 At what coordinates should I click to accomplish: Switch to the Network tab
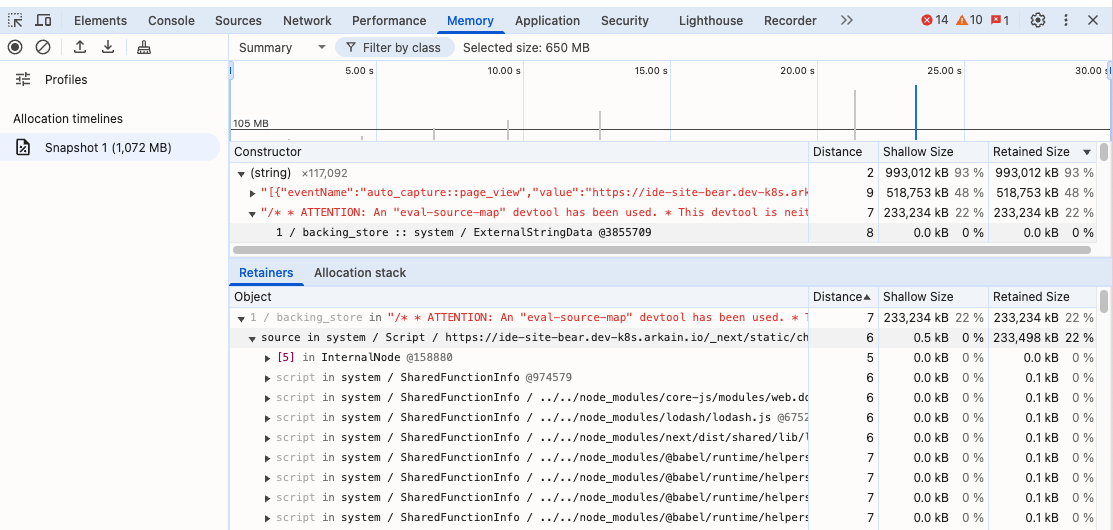pyautogui.click(x=307, y=21)
